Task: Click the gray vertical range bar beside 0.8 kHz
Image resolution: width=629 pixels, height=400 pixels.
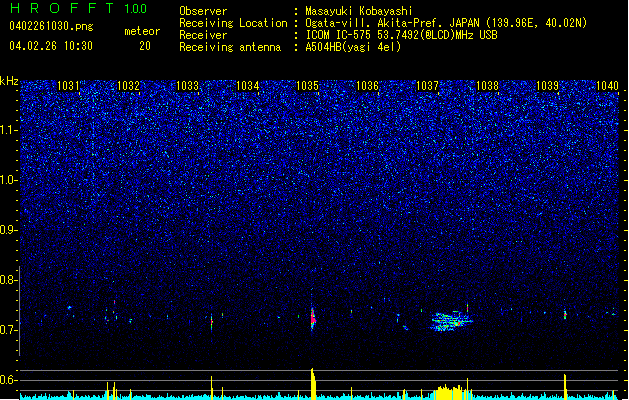Action: point(20,311)
